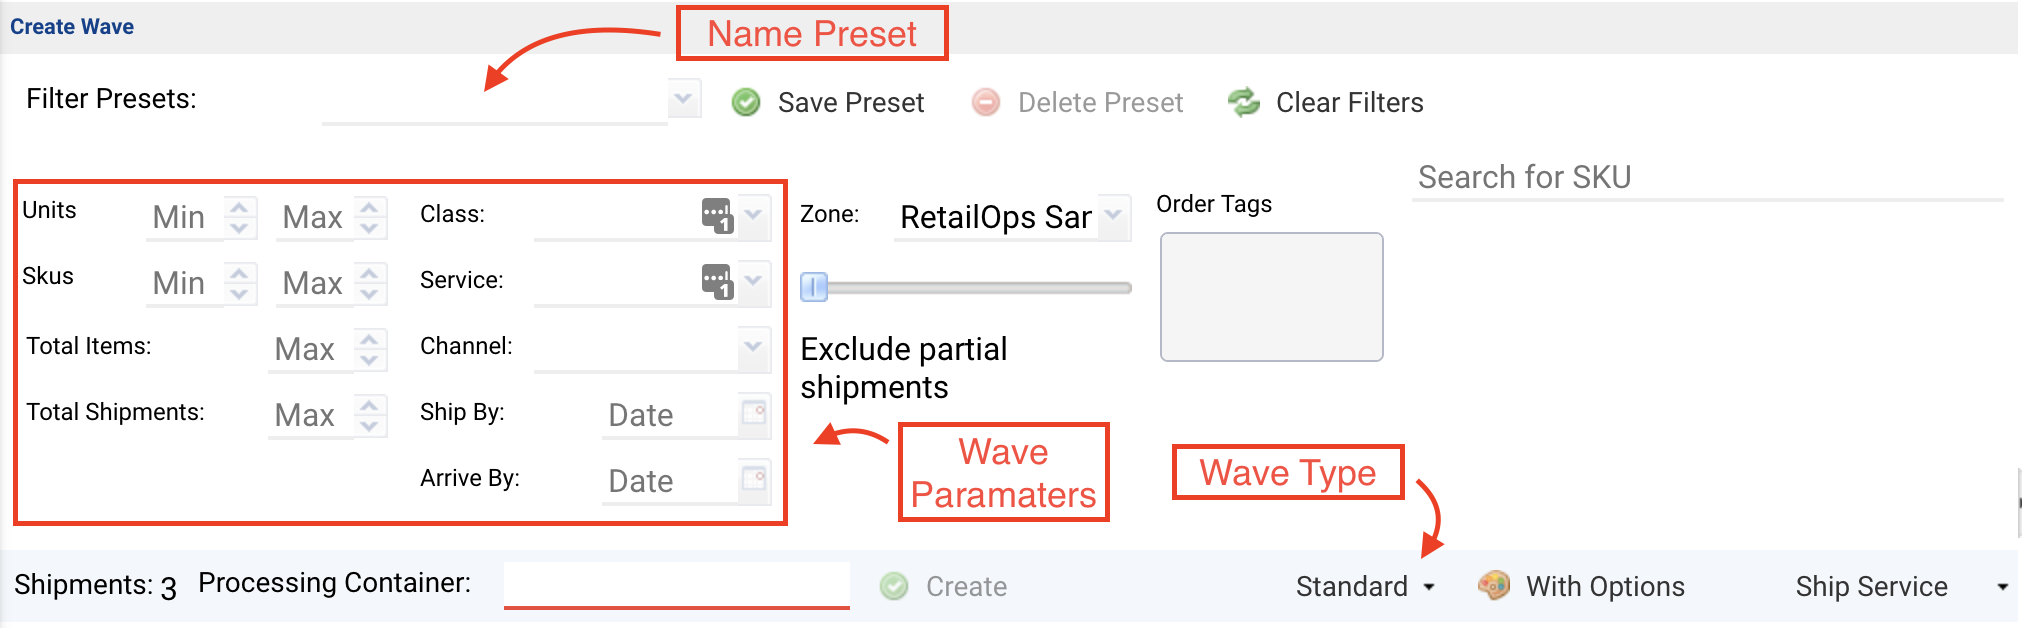2022x628 pixels.
Task: Click the red Delete Preset icon
Action: [x=986, y=102]
